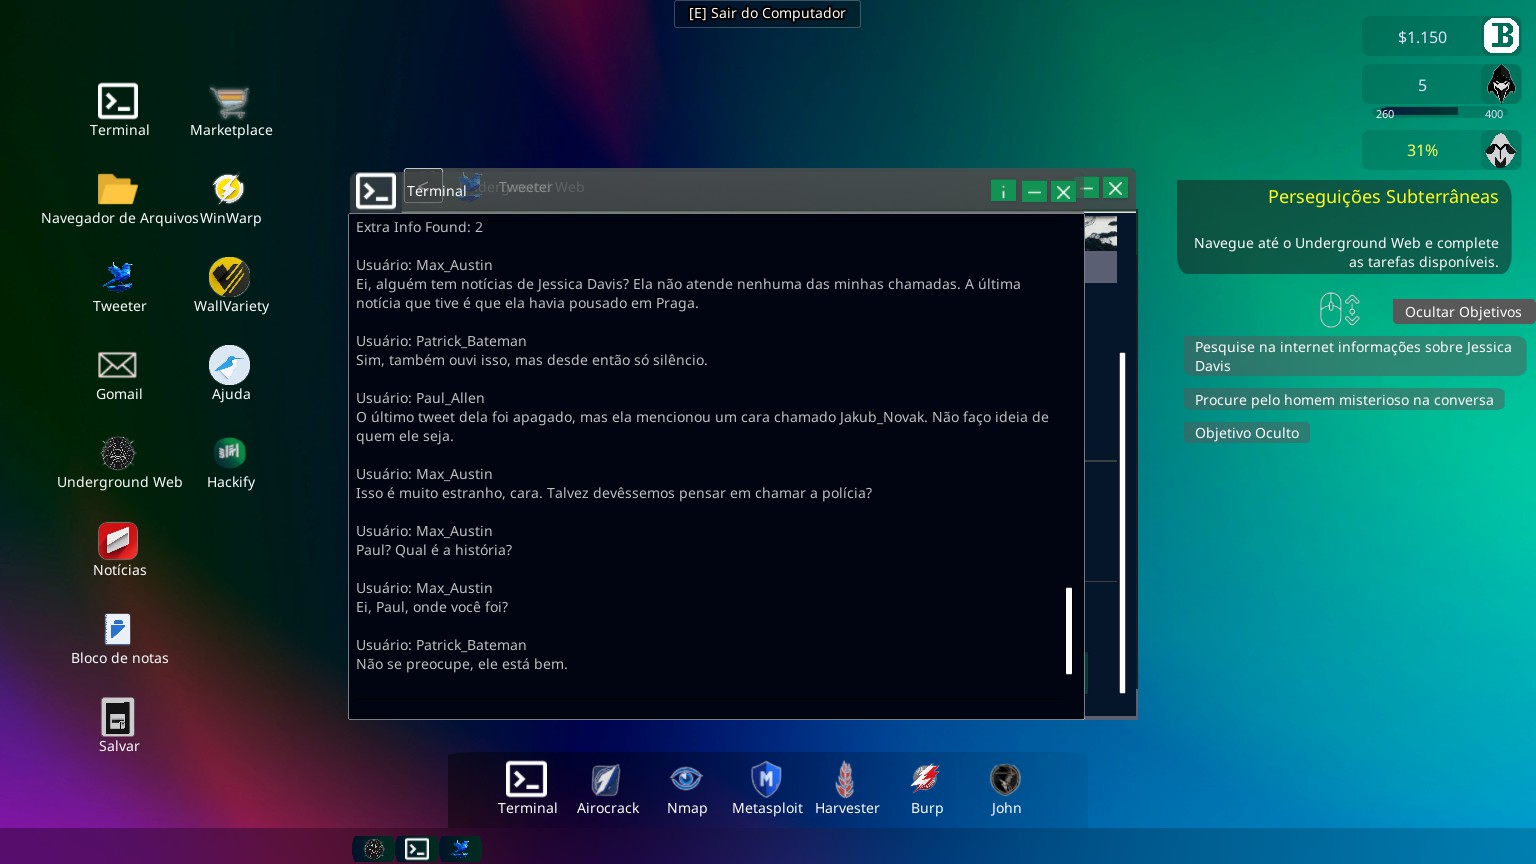Image resolution: width=1536 pixels, height=864 pixels.
Task: Click Sair do Computador button
Action: (767, 14)
